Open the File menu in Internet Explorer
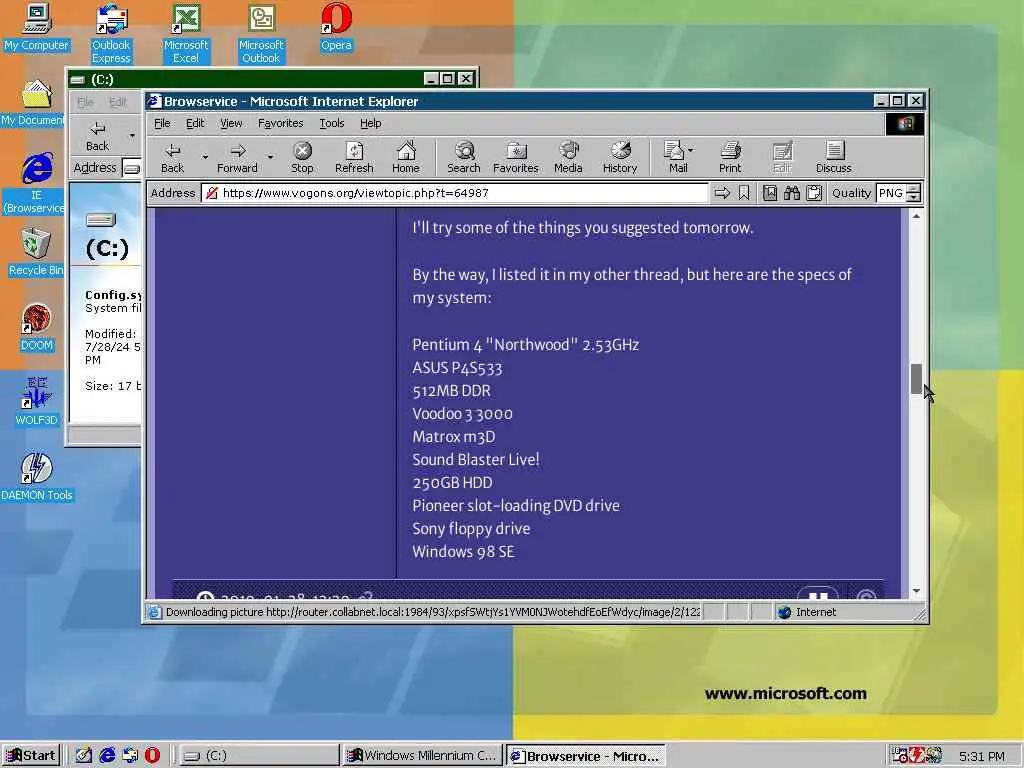This screenshot has width=1024, height=768. [162, 123]
